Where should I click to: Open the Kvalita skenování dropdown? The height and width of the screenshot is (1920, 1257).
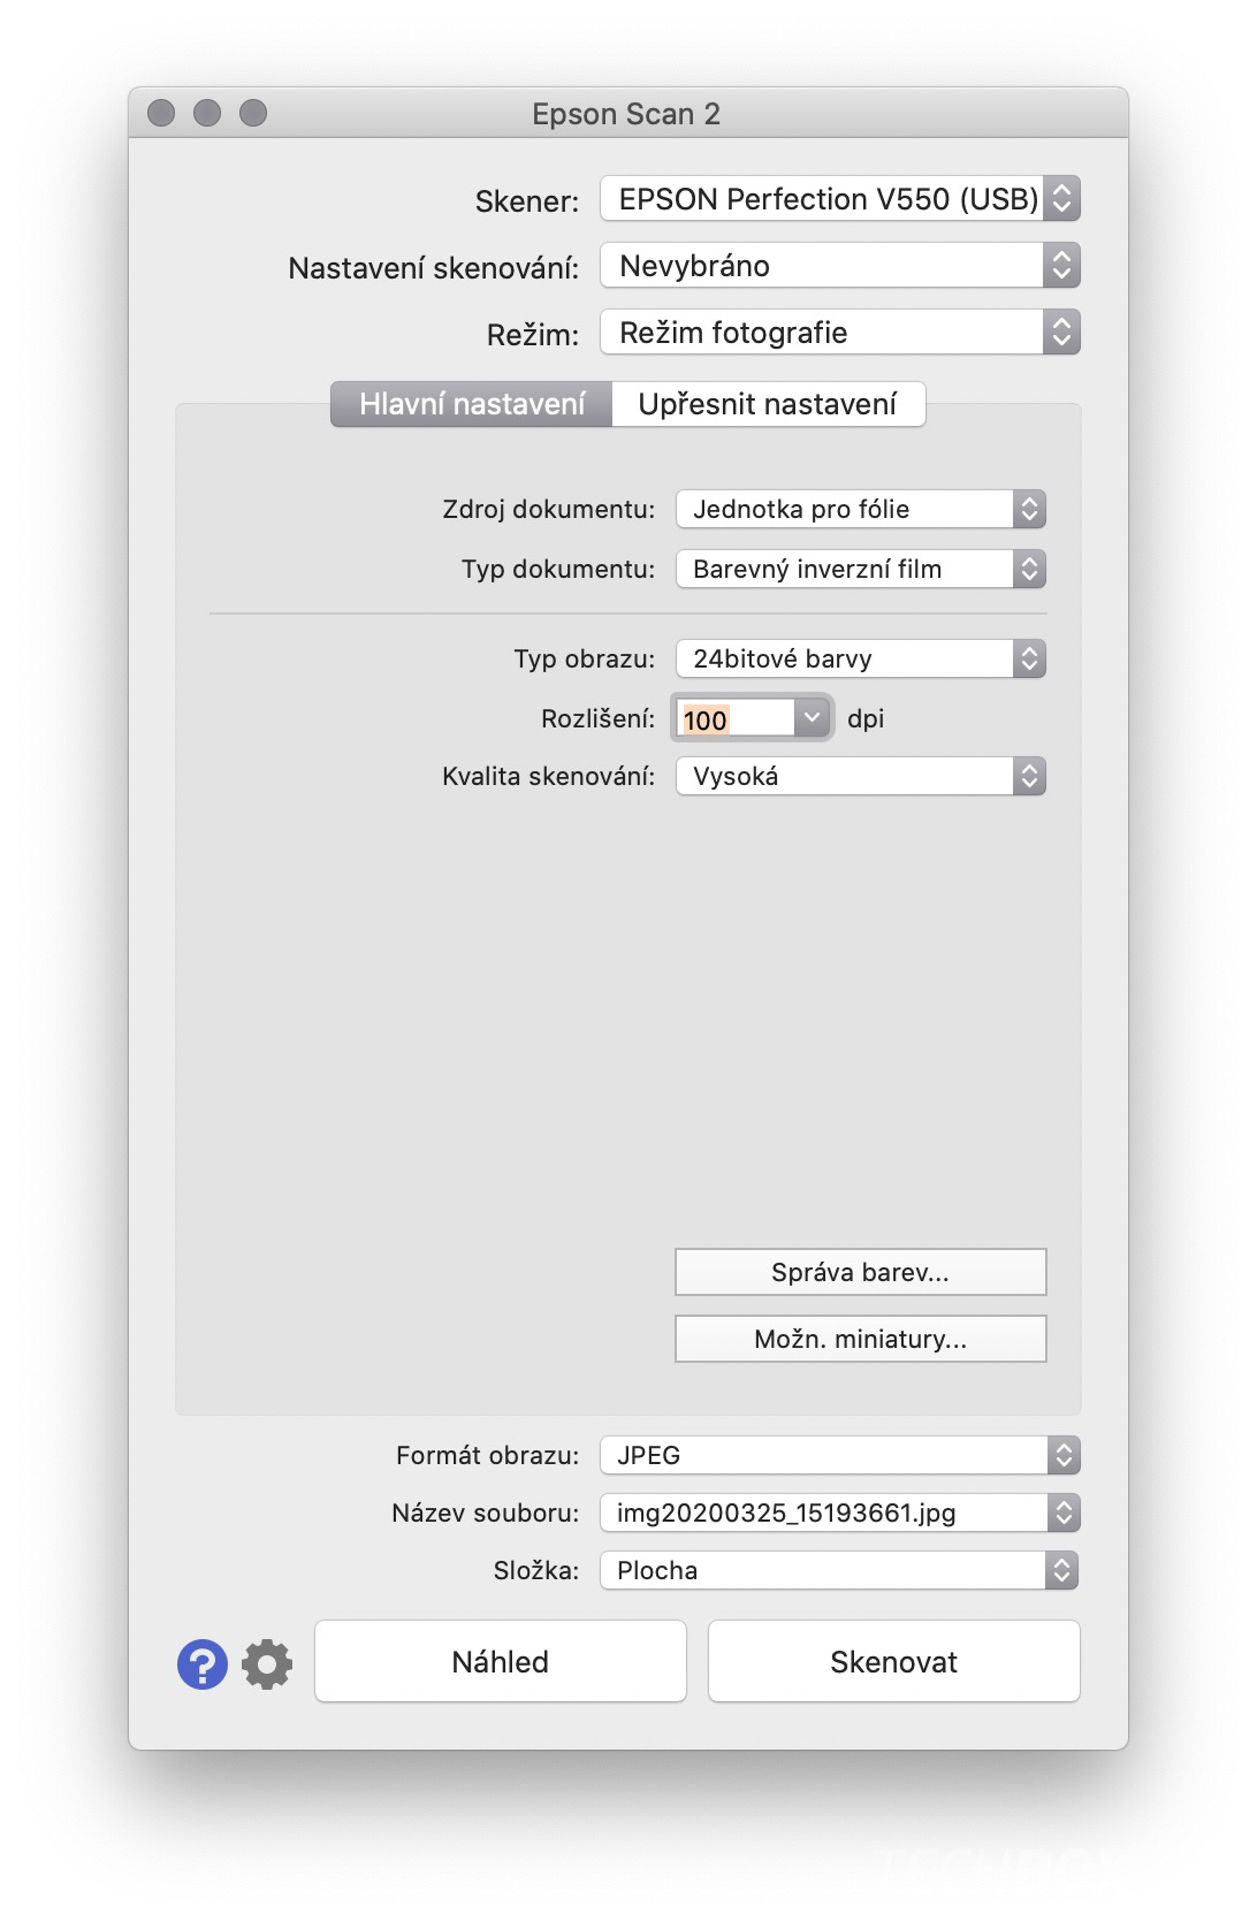click(861, 776)
